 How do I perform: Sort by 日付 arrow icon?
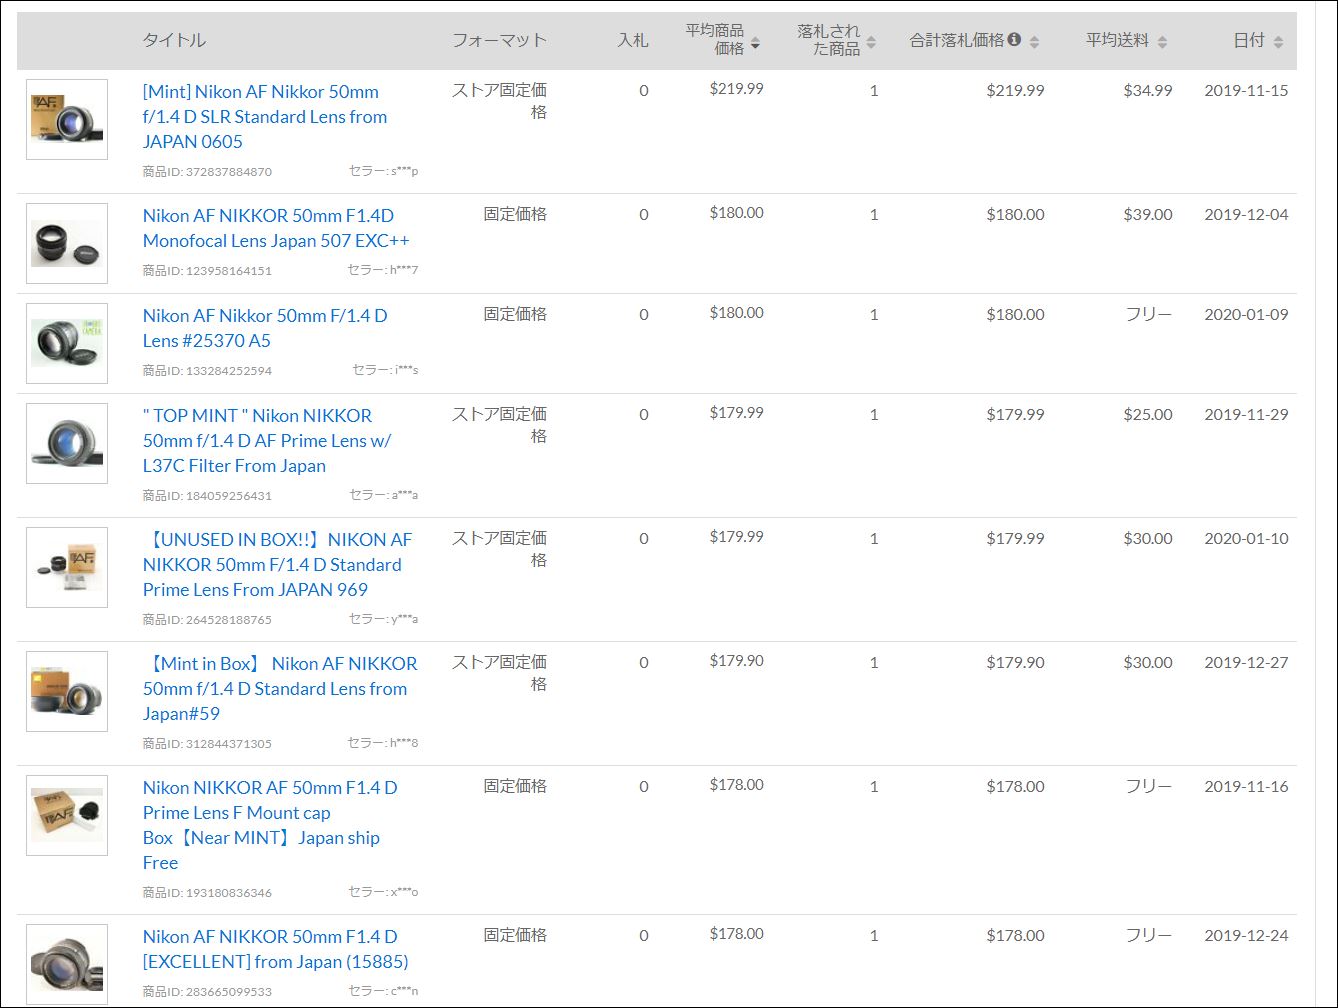[x=1278, y=42]
